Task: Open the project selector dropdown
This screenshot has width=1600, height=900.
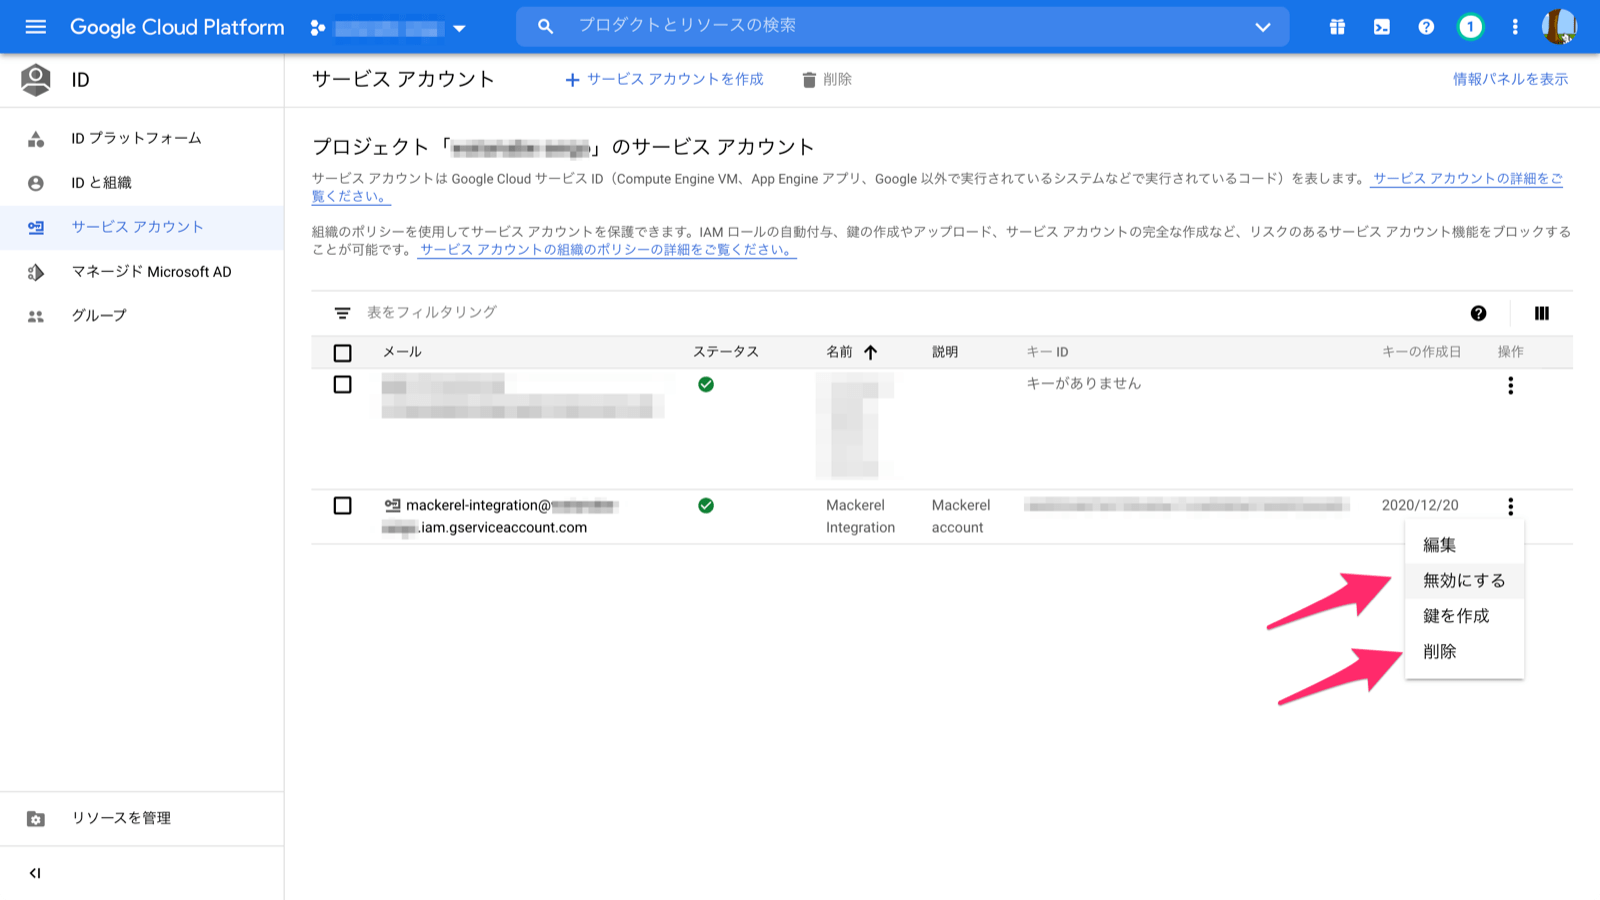Action: 459,27
